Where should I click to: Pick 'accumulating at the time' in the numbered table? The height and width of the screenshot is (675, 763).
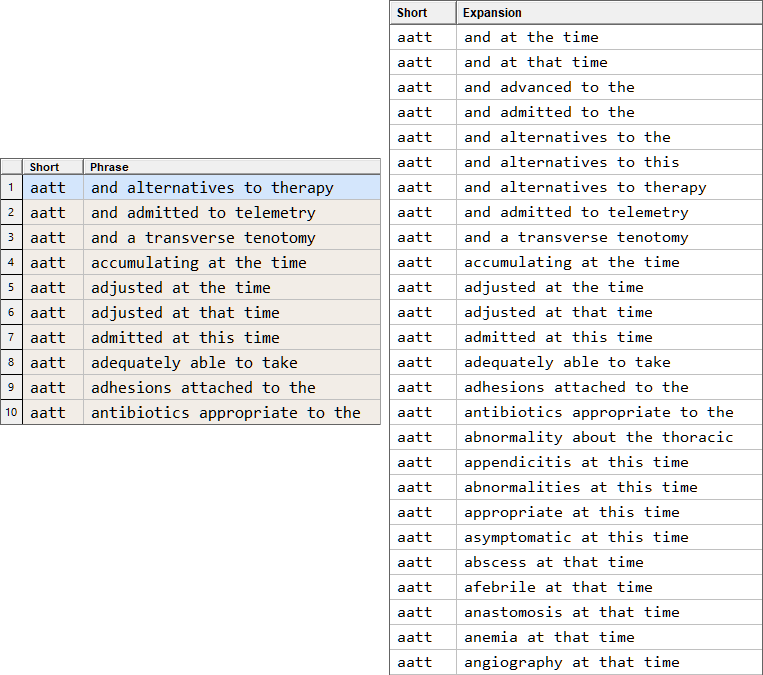coord(199,263)
